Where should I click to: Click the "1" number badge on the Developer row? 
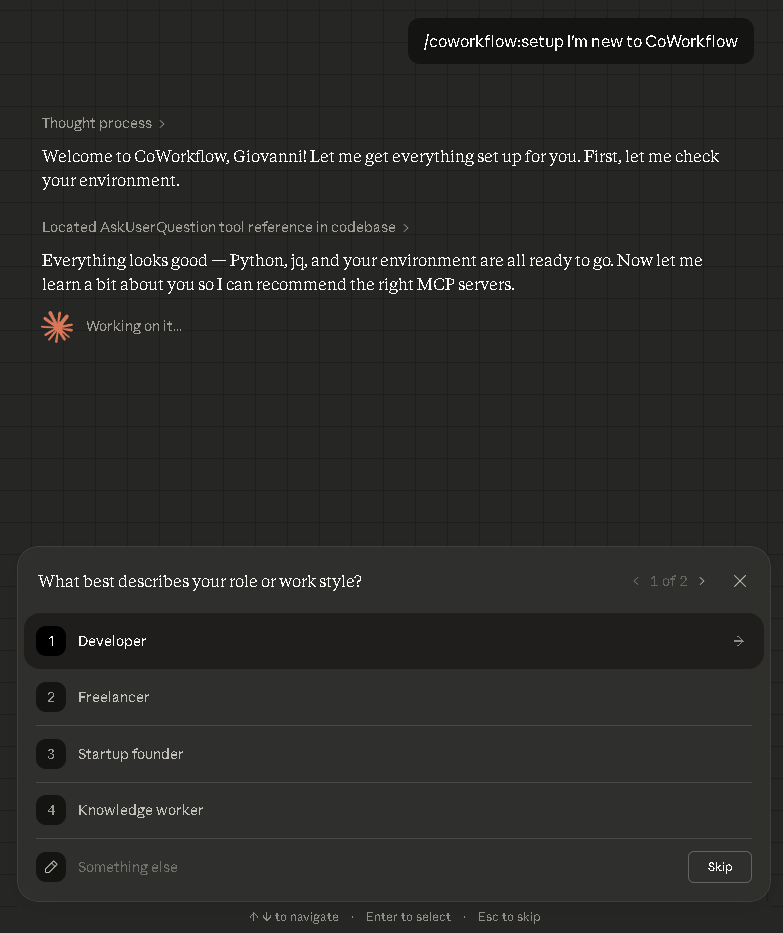point(51,641)
